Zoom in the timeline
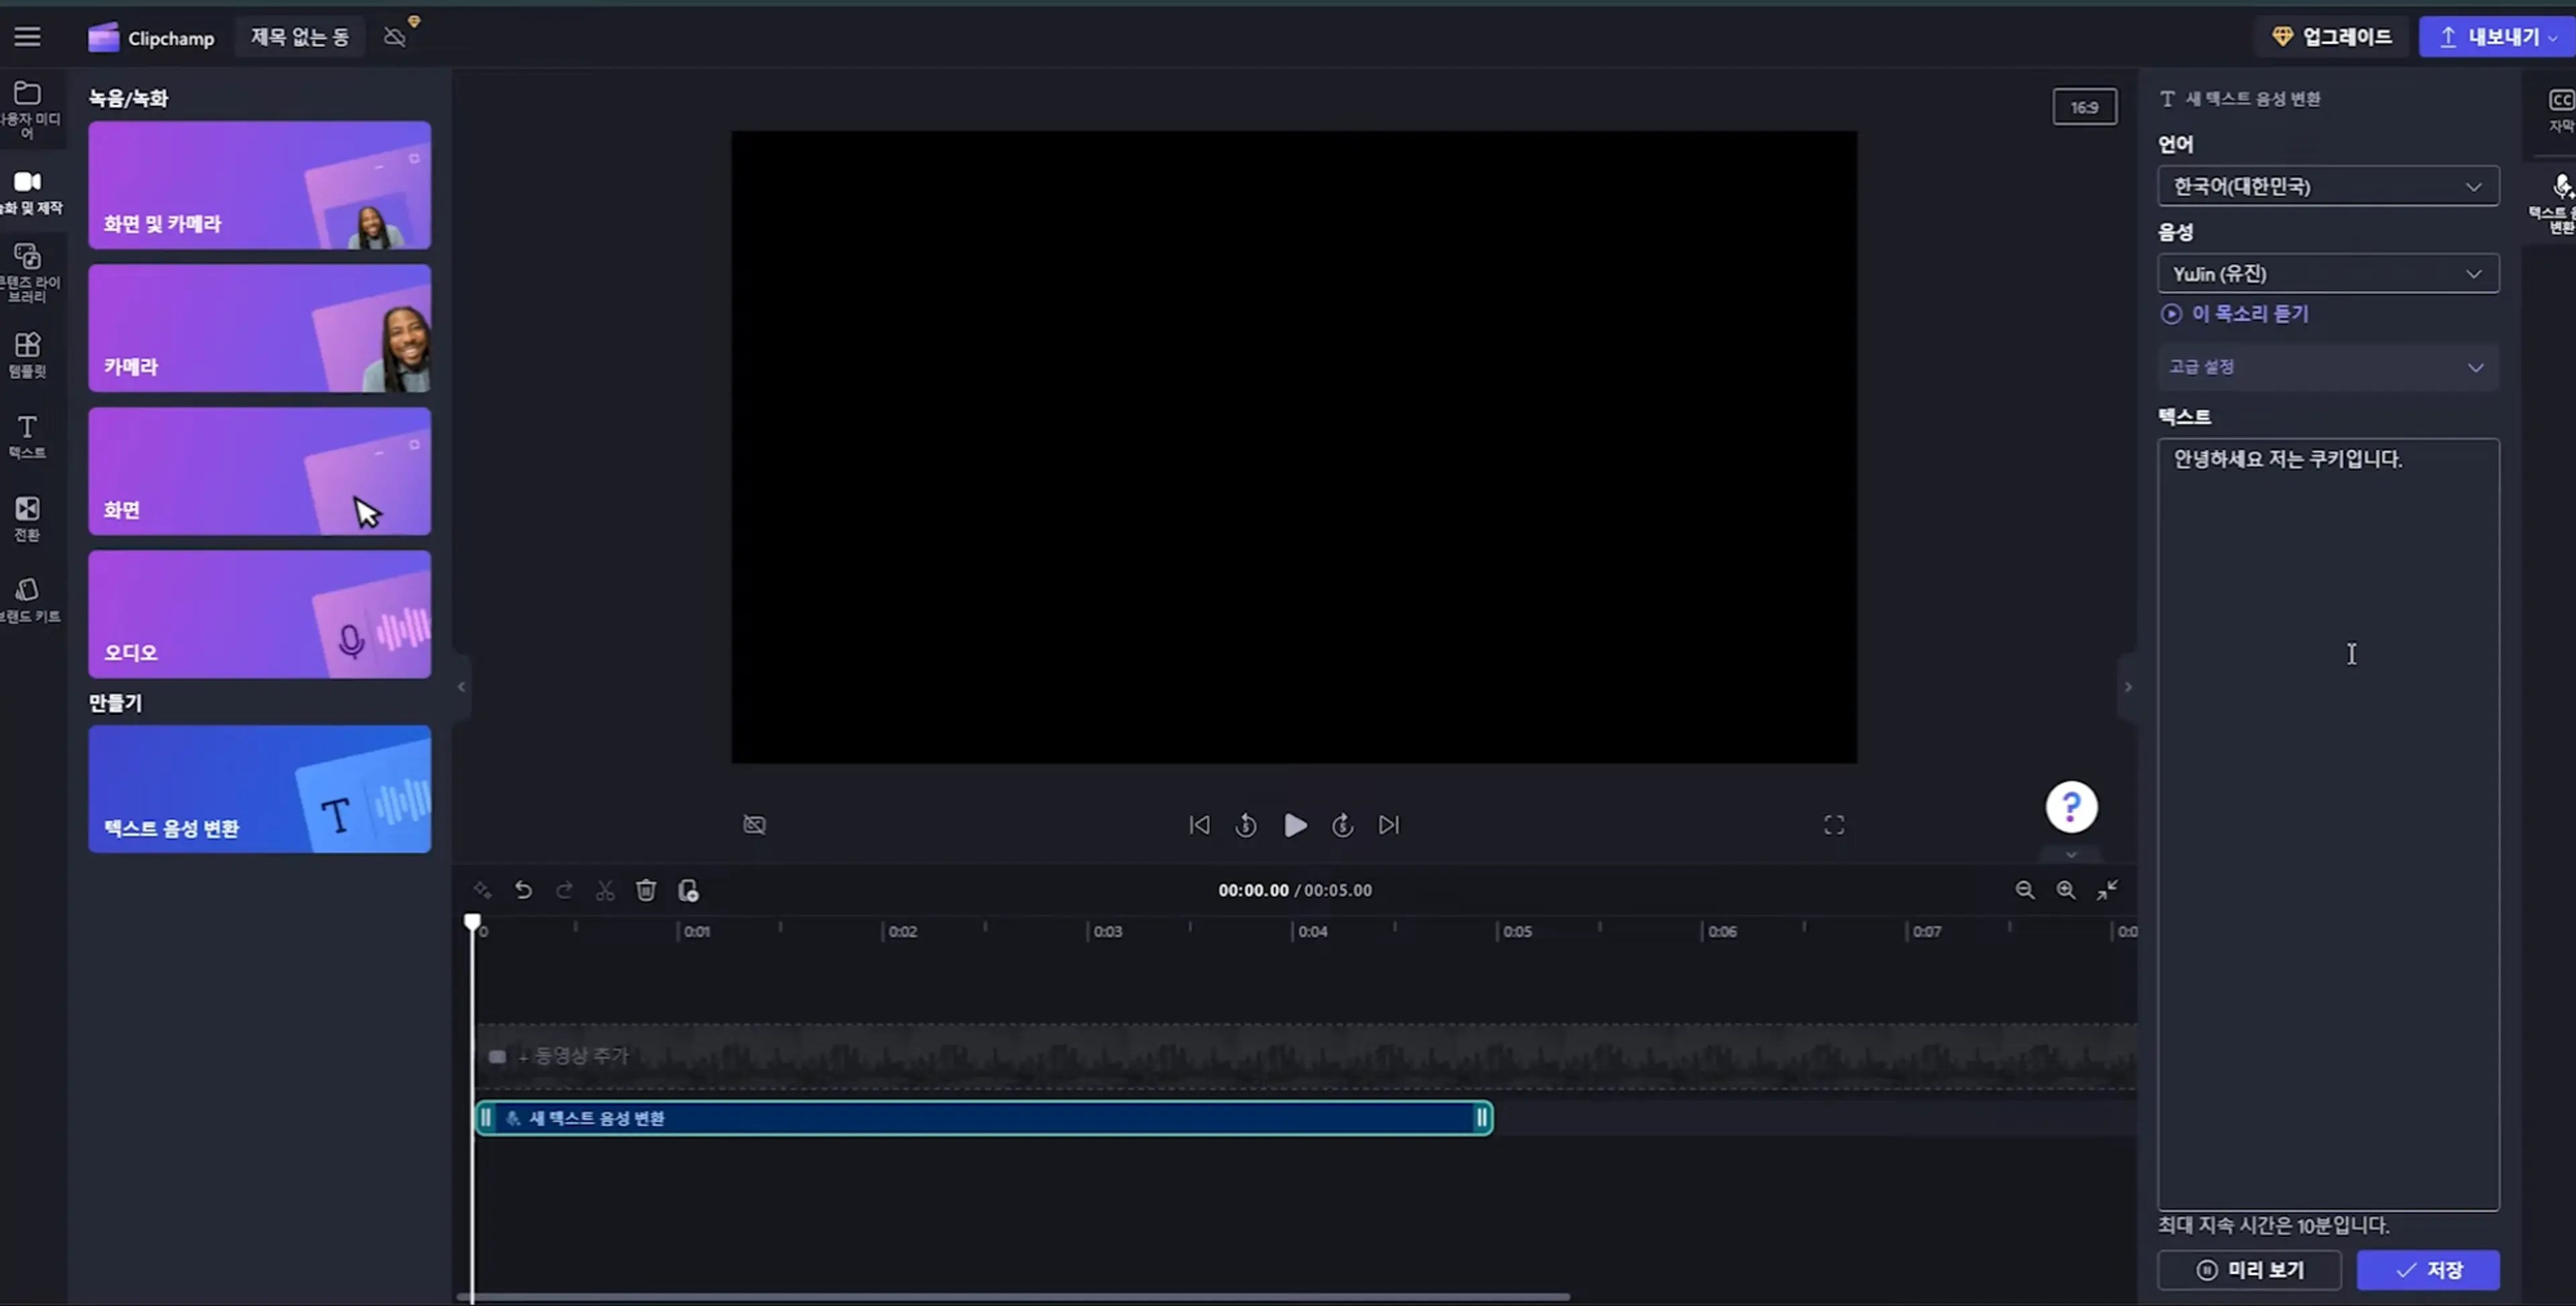2576x1306 pixels. [2066, 890]
